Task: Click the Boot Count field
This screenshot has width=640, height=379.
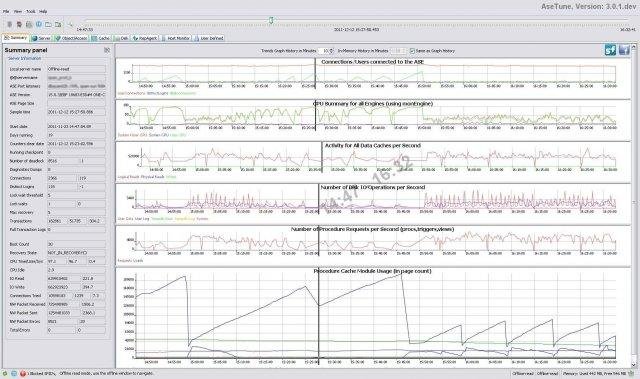Action: pyautogui.click(x=76, y=244)
